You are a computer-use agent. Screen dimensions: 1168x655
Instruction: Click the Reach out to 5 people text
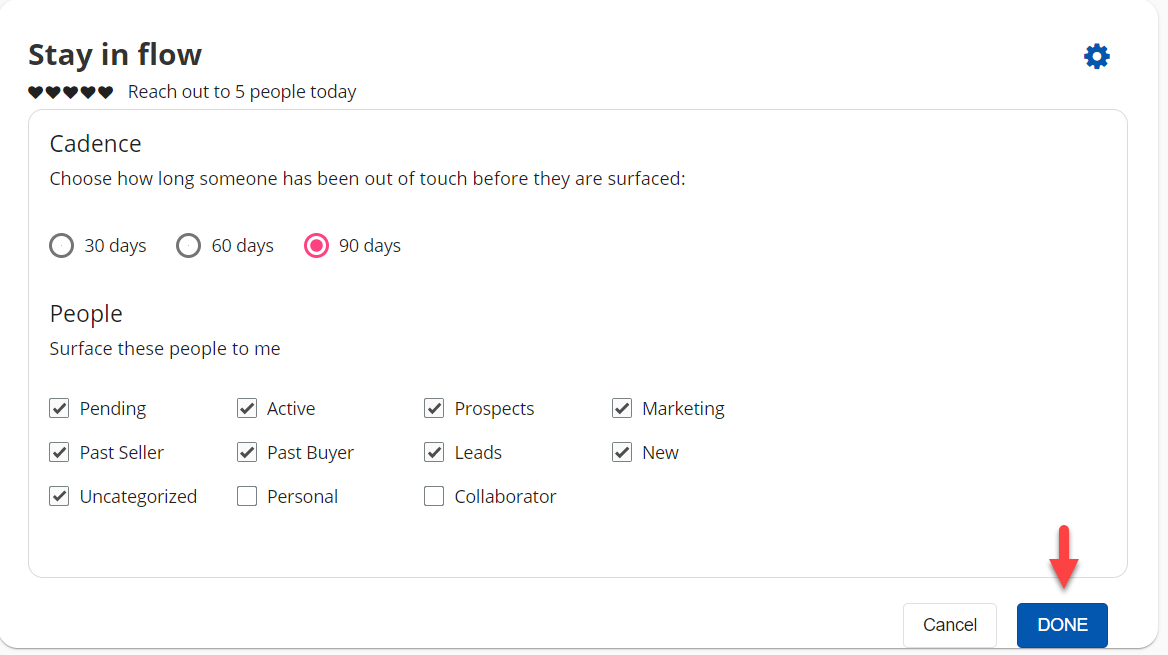(x=242, y=93)
